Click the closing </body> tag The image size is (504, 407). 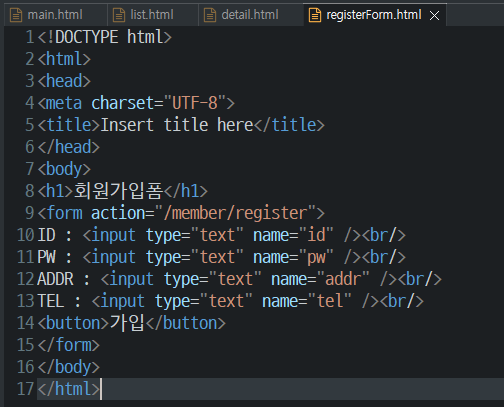click(x=69, y=367)
